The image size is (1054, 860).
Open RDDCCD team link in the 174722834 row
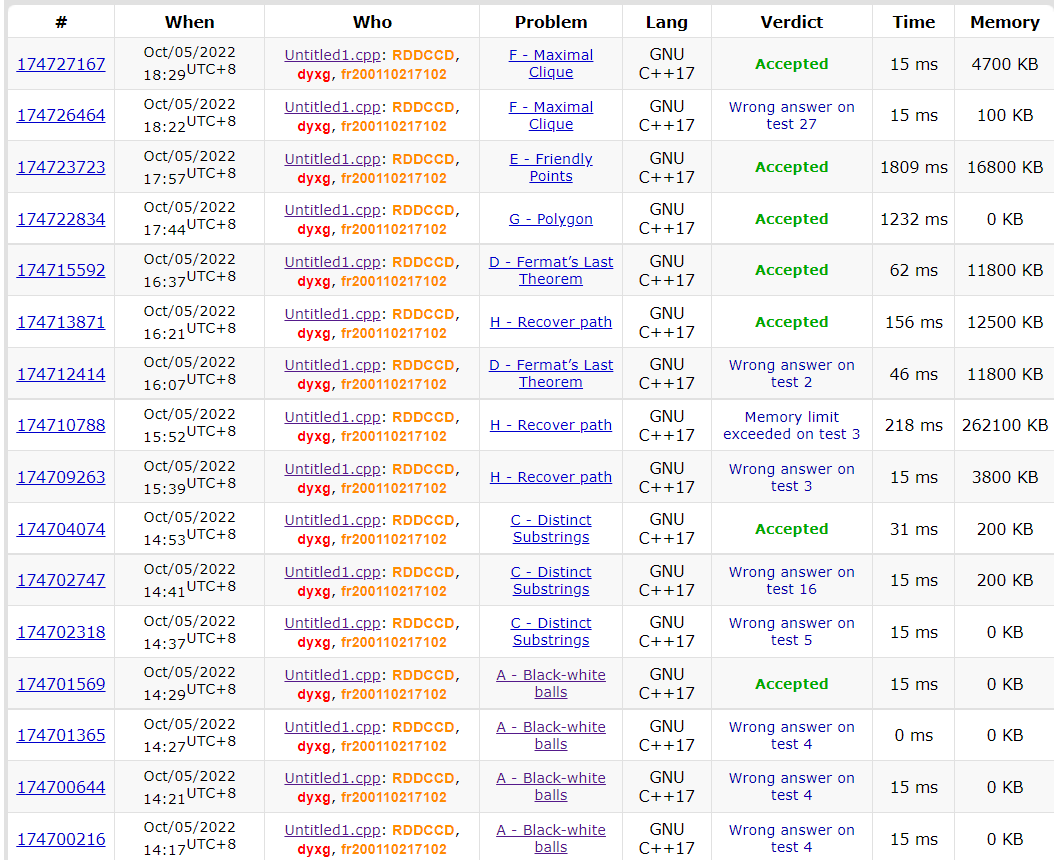tap(423, 211)
